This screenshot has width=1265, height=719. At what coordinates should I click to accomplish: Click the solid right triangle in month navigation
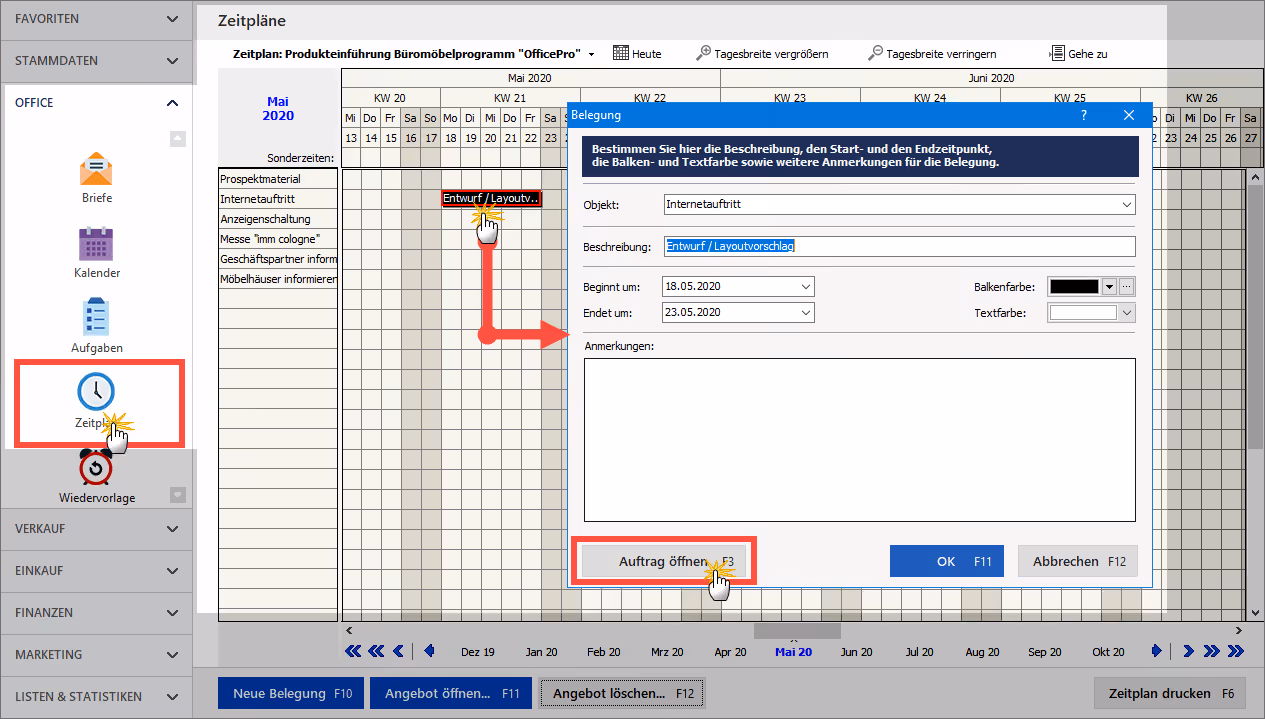pos(1157,651)
